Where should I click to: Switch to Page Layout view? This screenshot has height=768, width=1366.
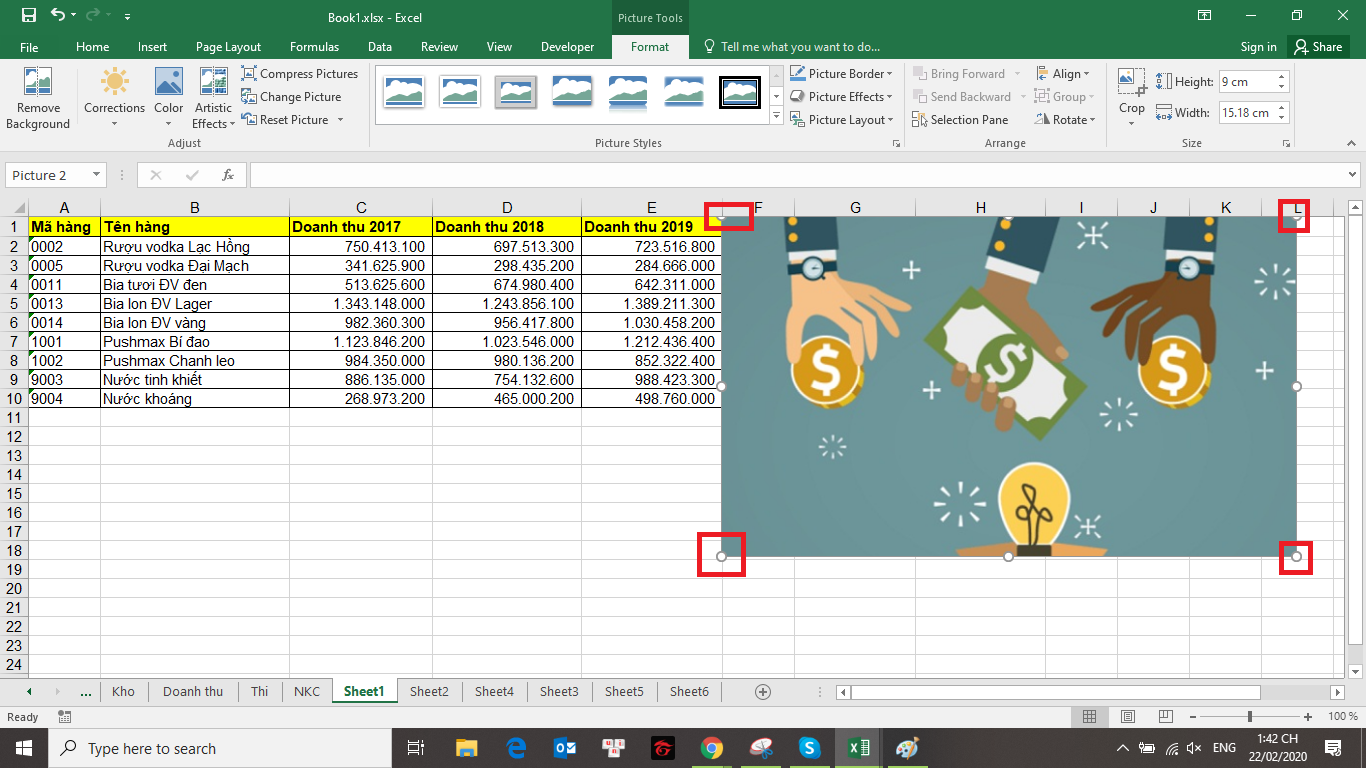[x=1127, y=717]
